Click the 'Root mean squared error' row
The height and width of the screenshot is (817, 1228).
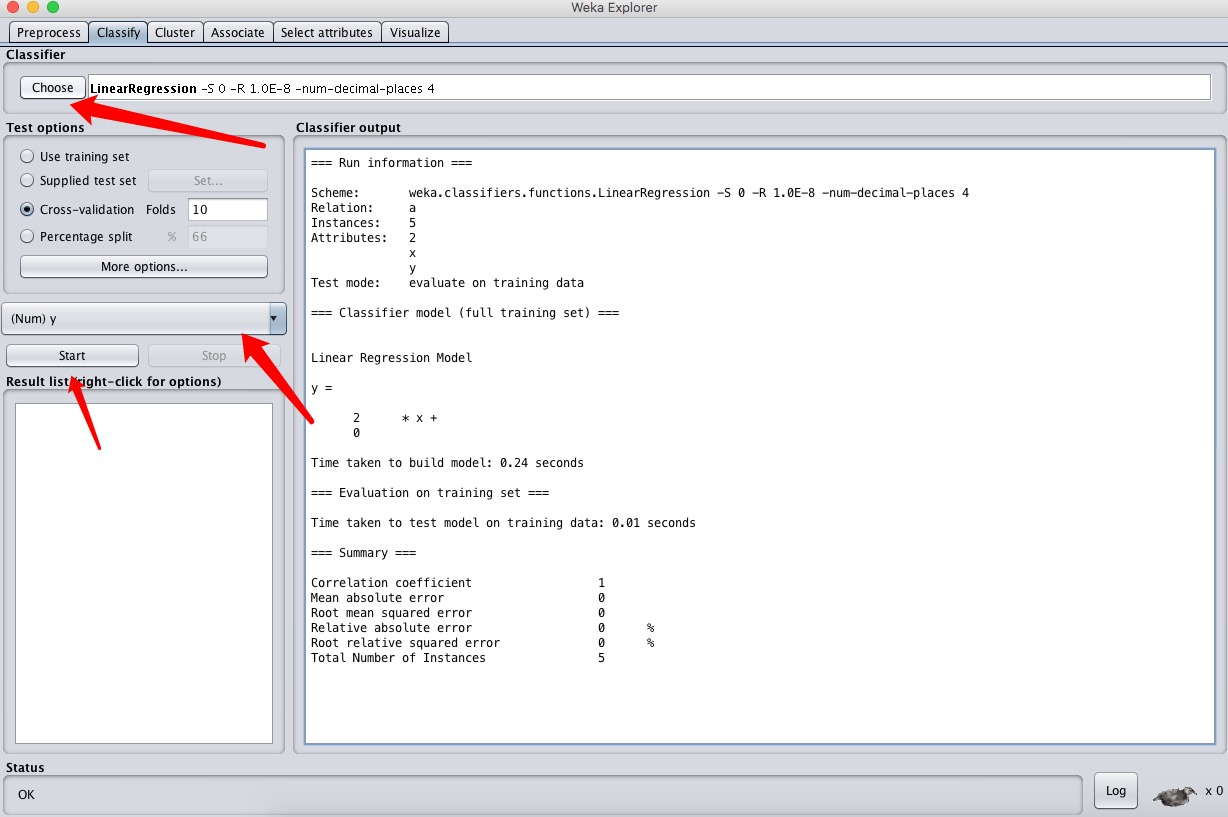coord(458,613)
